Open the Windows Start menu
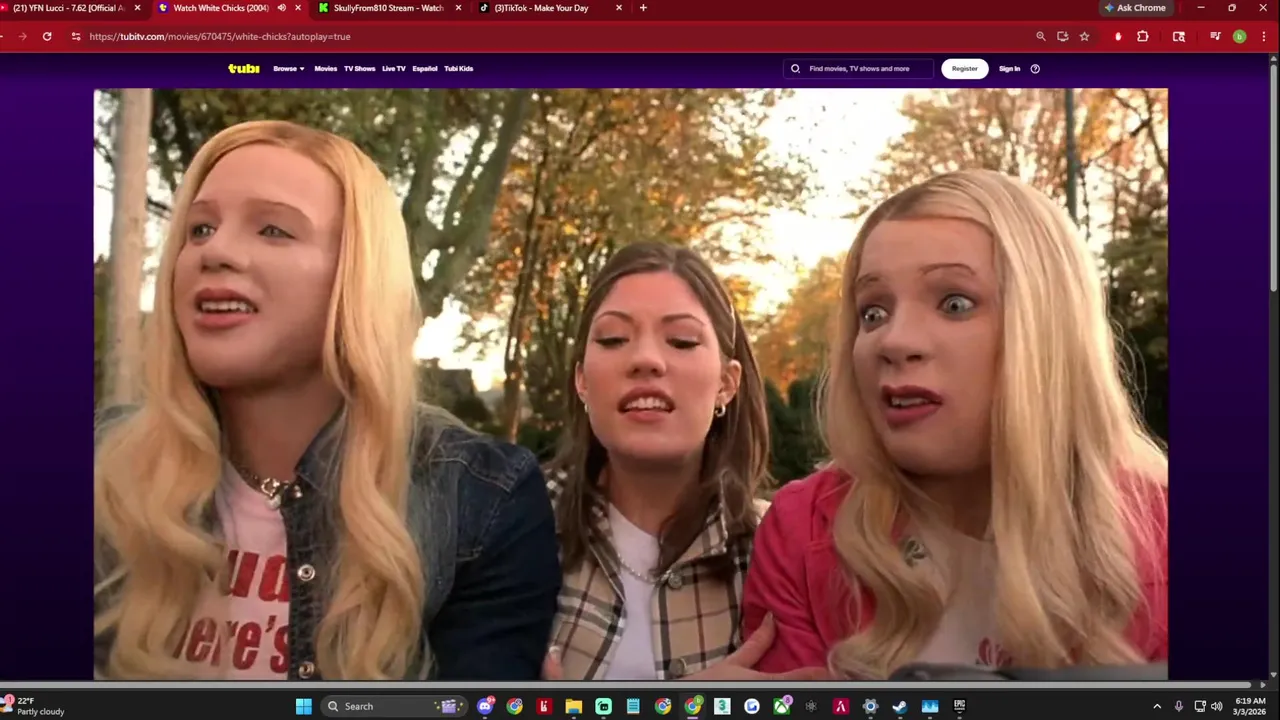1280x720 pixels. (303, 706)
